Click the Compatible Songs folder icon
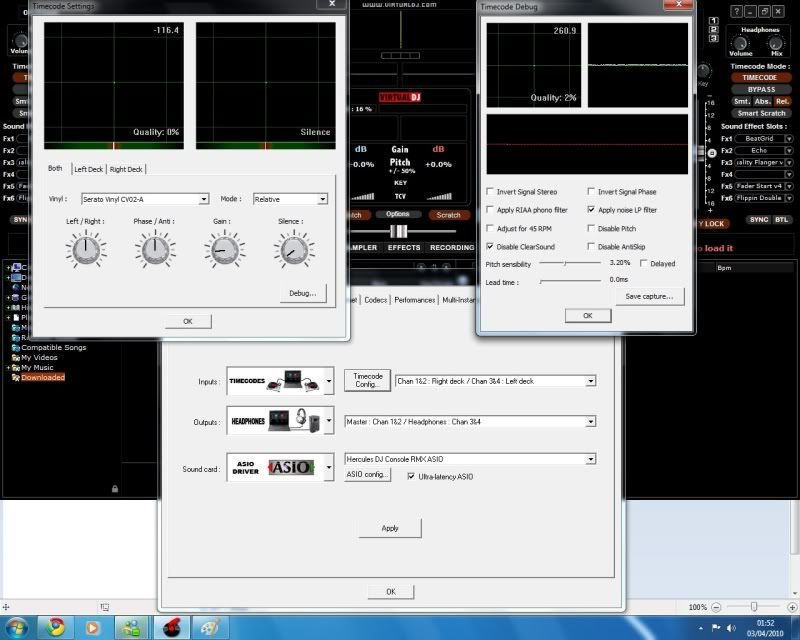 click(15, 348)
